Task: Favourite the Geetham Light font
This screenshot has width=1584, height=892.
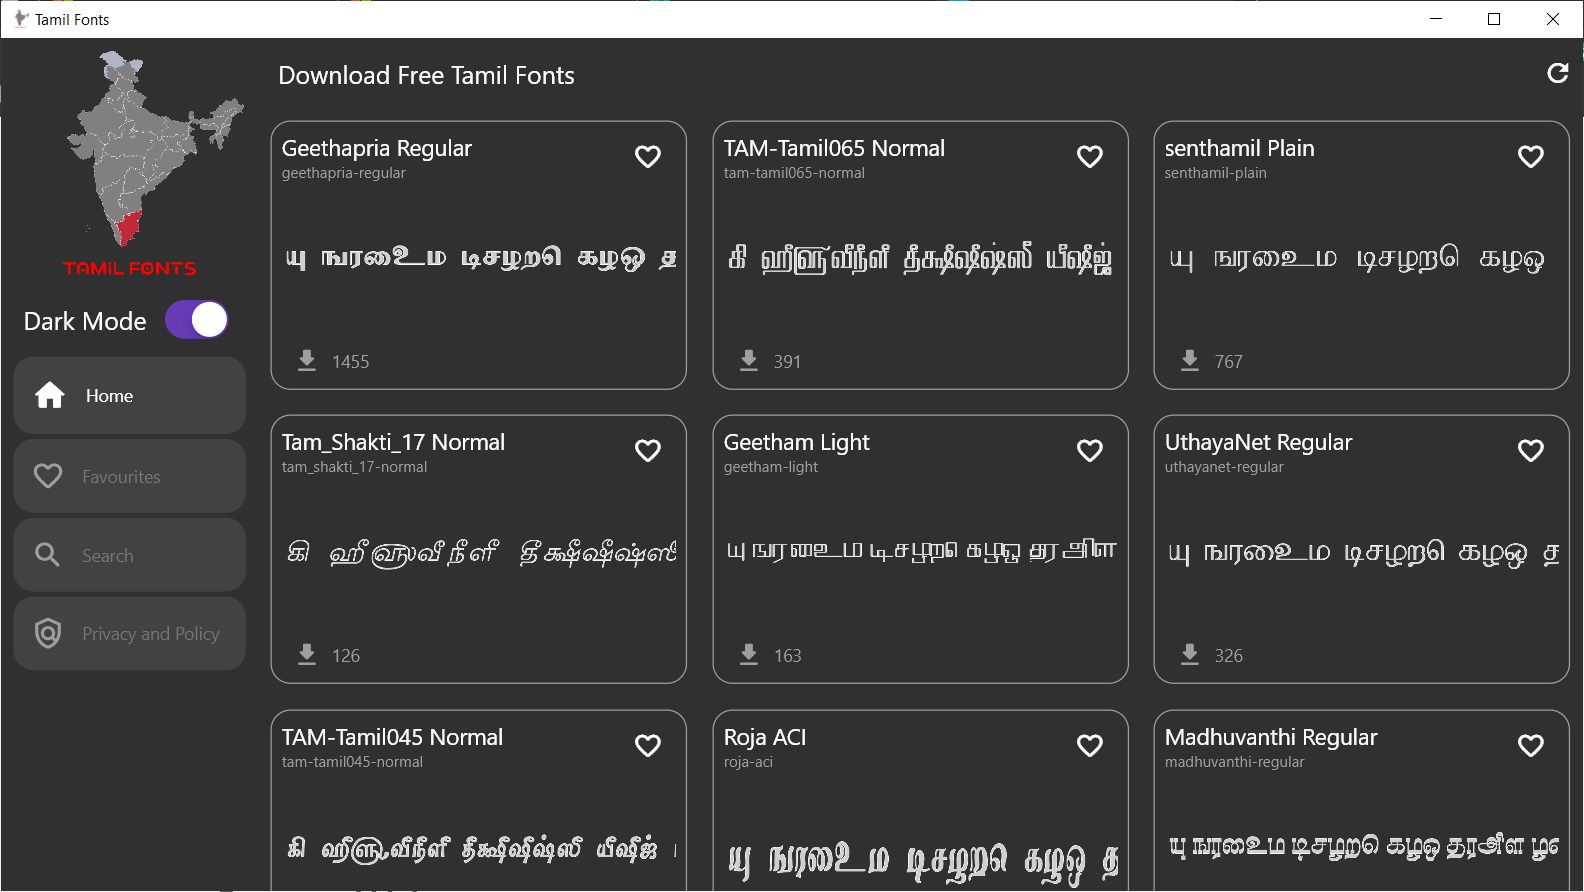Action: point(1090,451)
